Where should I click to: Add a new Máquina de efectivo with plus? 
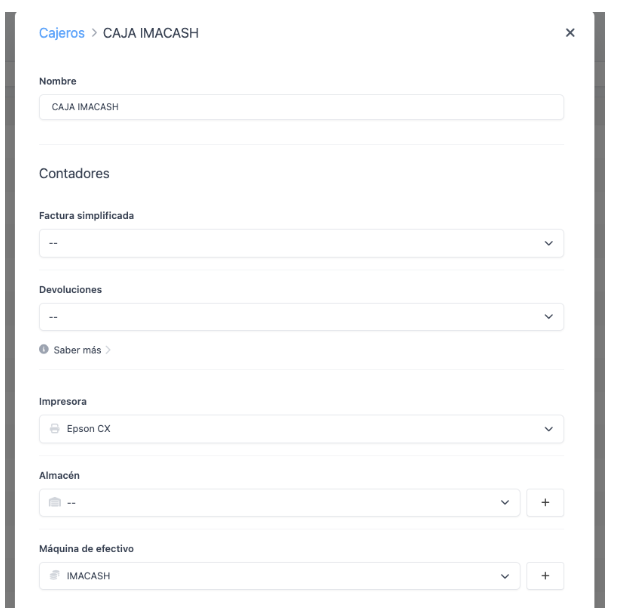[x=545, y=576]
